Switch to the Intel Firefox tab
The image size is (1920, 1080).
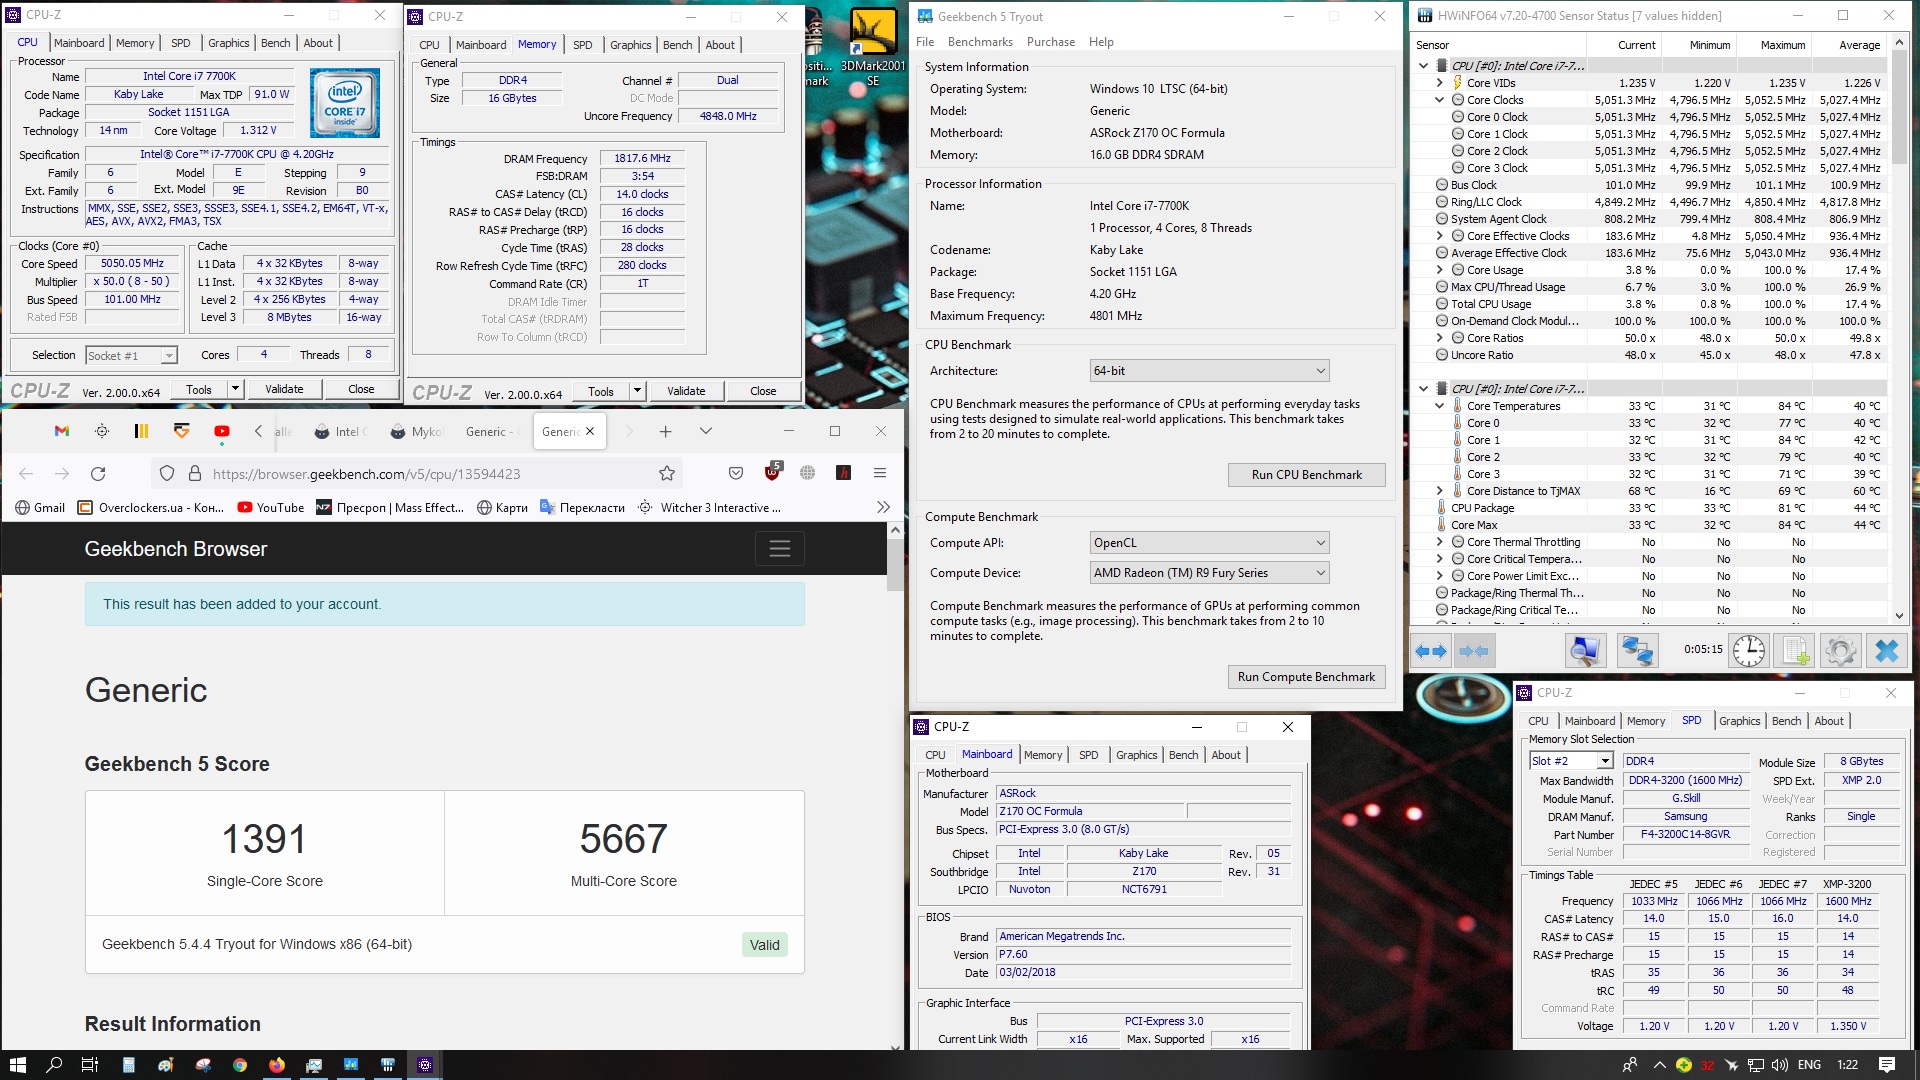(x=341, y=431)
